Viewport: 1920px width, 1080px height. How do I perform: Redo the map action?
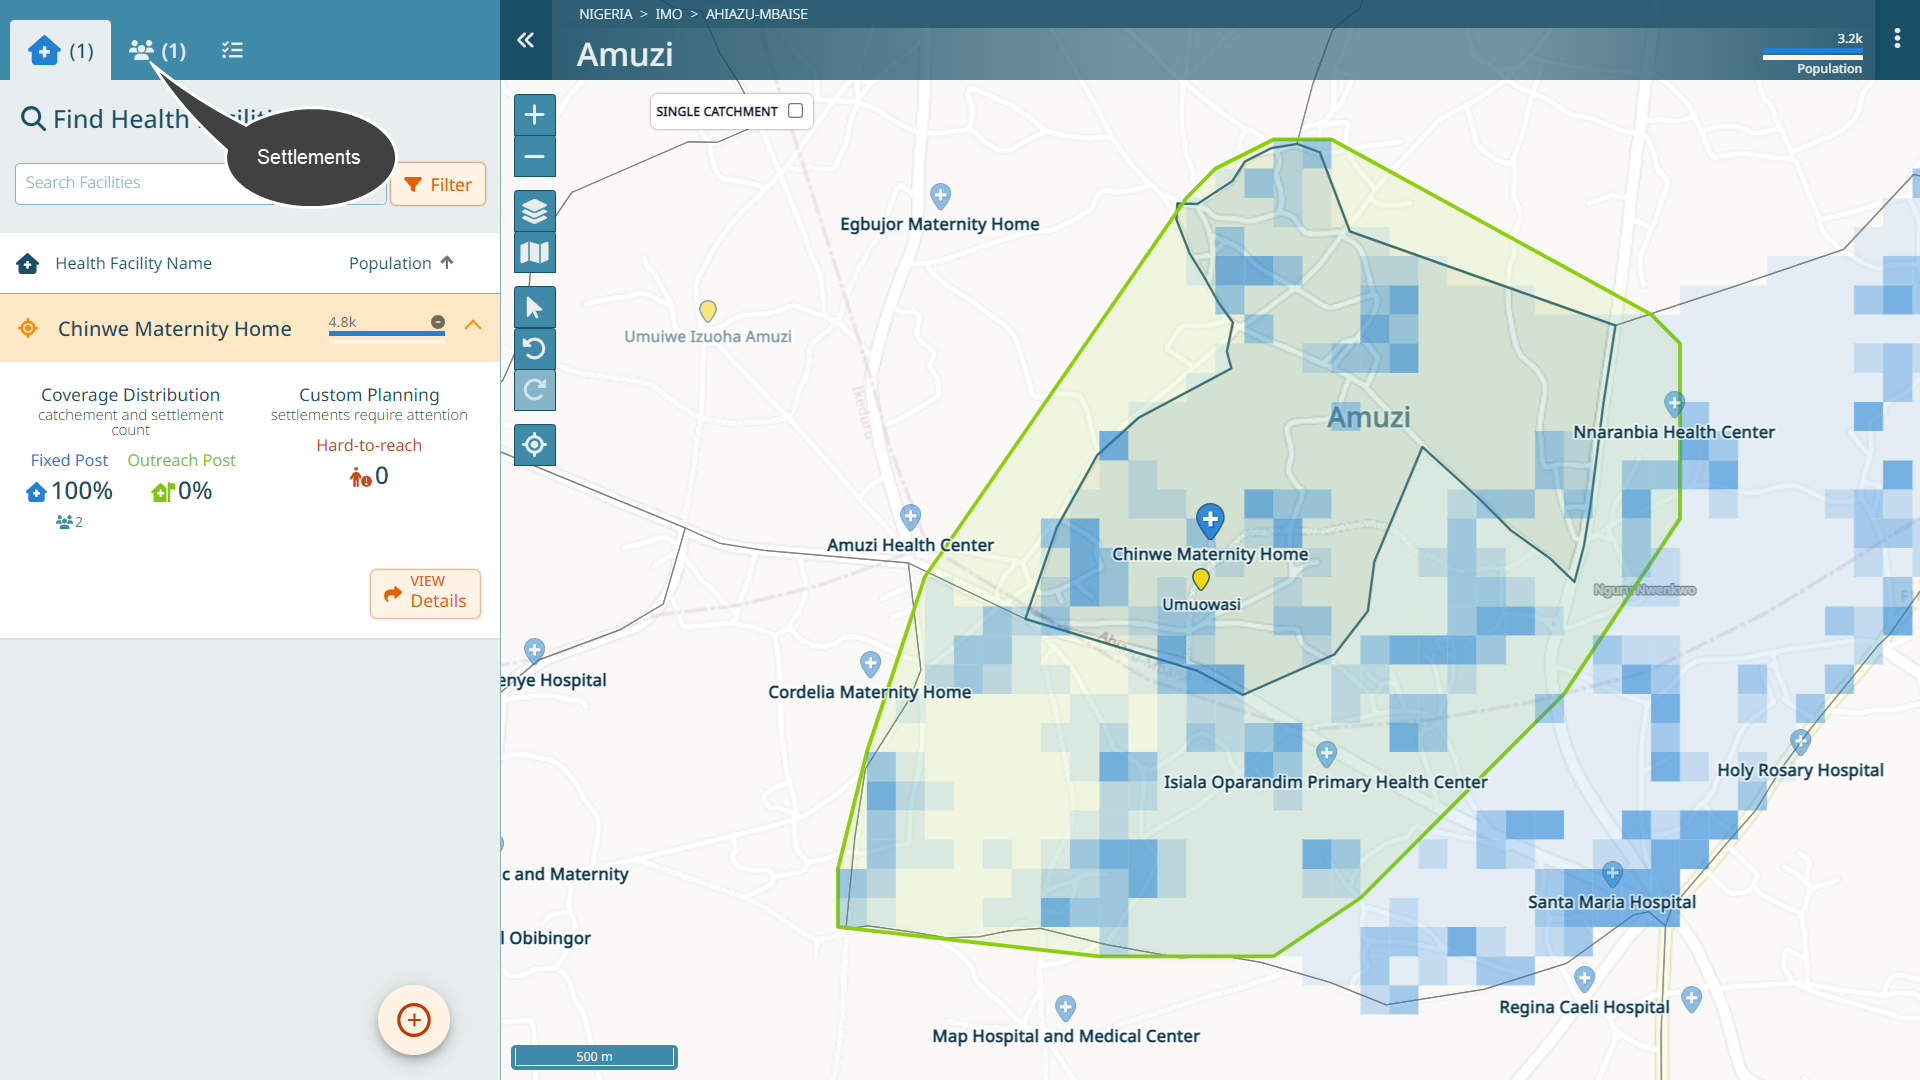535,390
